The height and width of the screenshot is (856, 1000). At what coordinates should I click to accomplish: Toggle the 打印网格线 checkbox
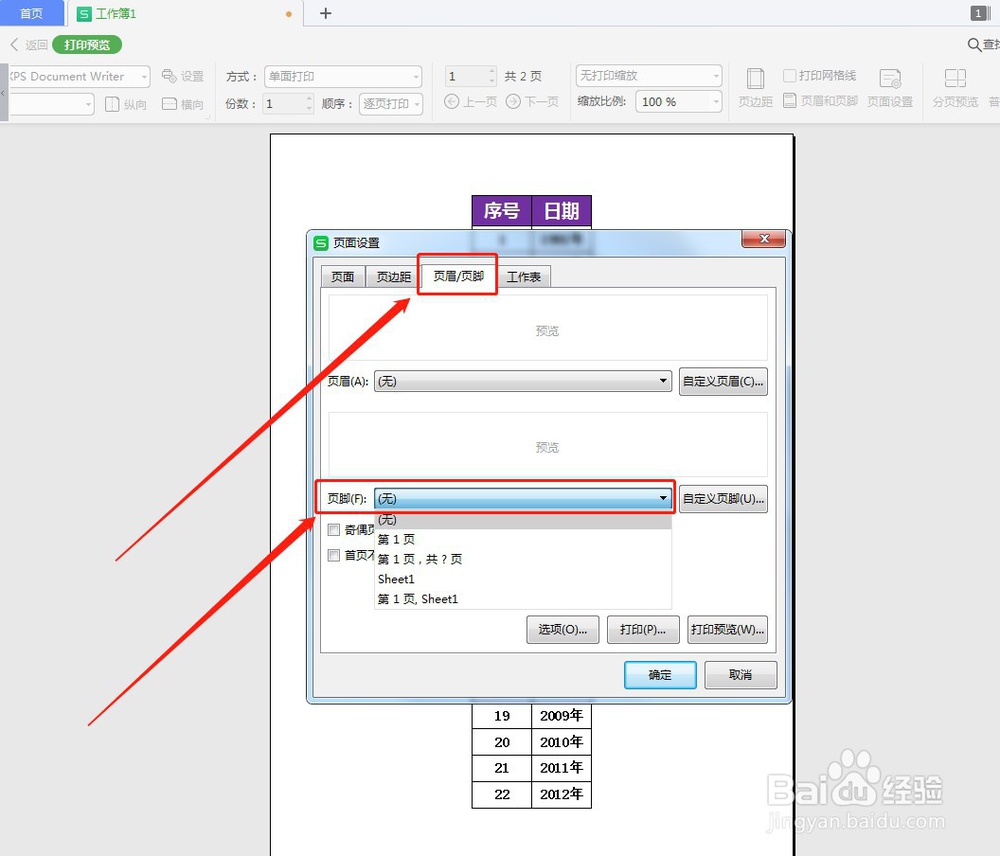click(789, 76)
